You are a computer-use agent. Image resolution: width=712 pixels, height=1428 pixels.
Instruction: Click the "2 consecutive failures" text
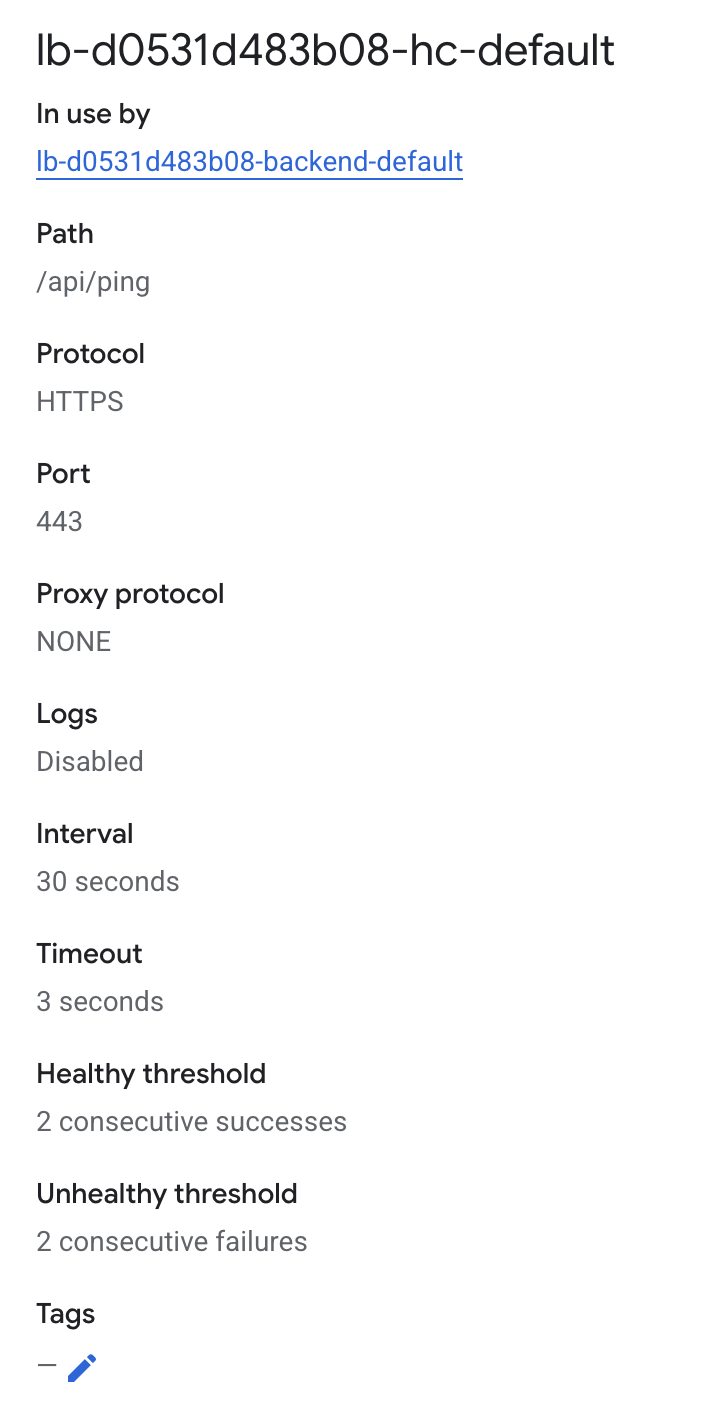(172, 1242)
